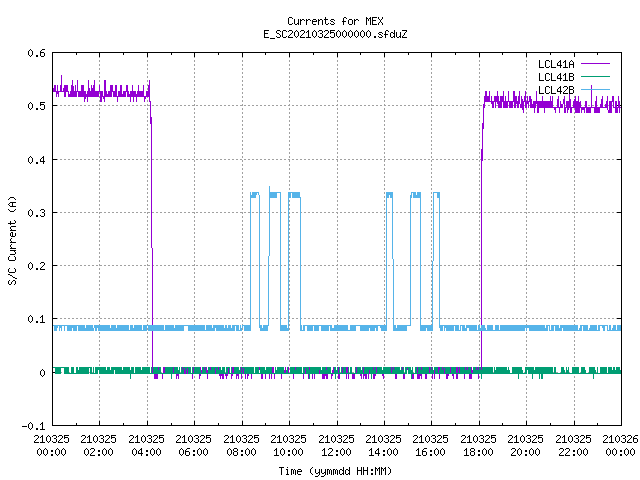640x480 pixels.
Task: Pick the green LCL41B legend line sample
Action: (595, 77)
